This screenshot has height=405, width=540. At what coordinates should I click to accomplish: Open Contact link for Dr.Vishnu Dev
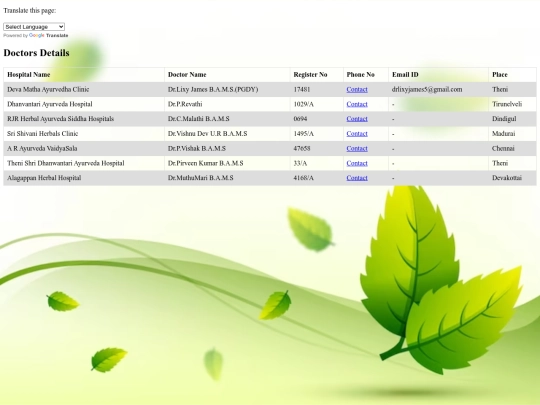357,134
